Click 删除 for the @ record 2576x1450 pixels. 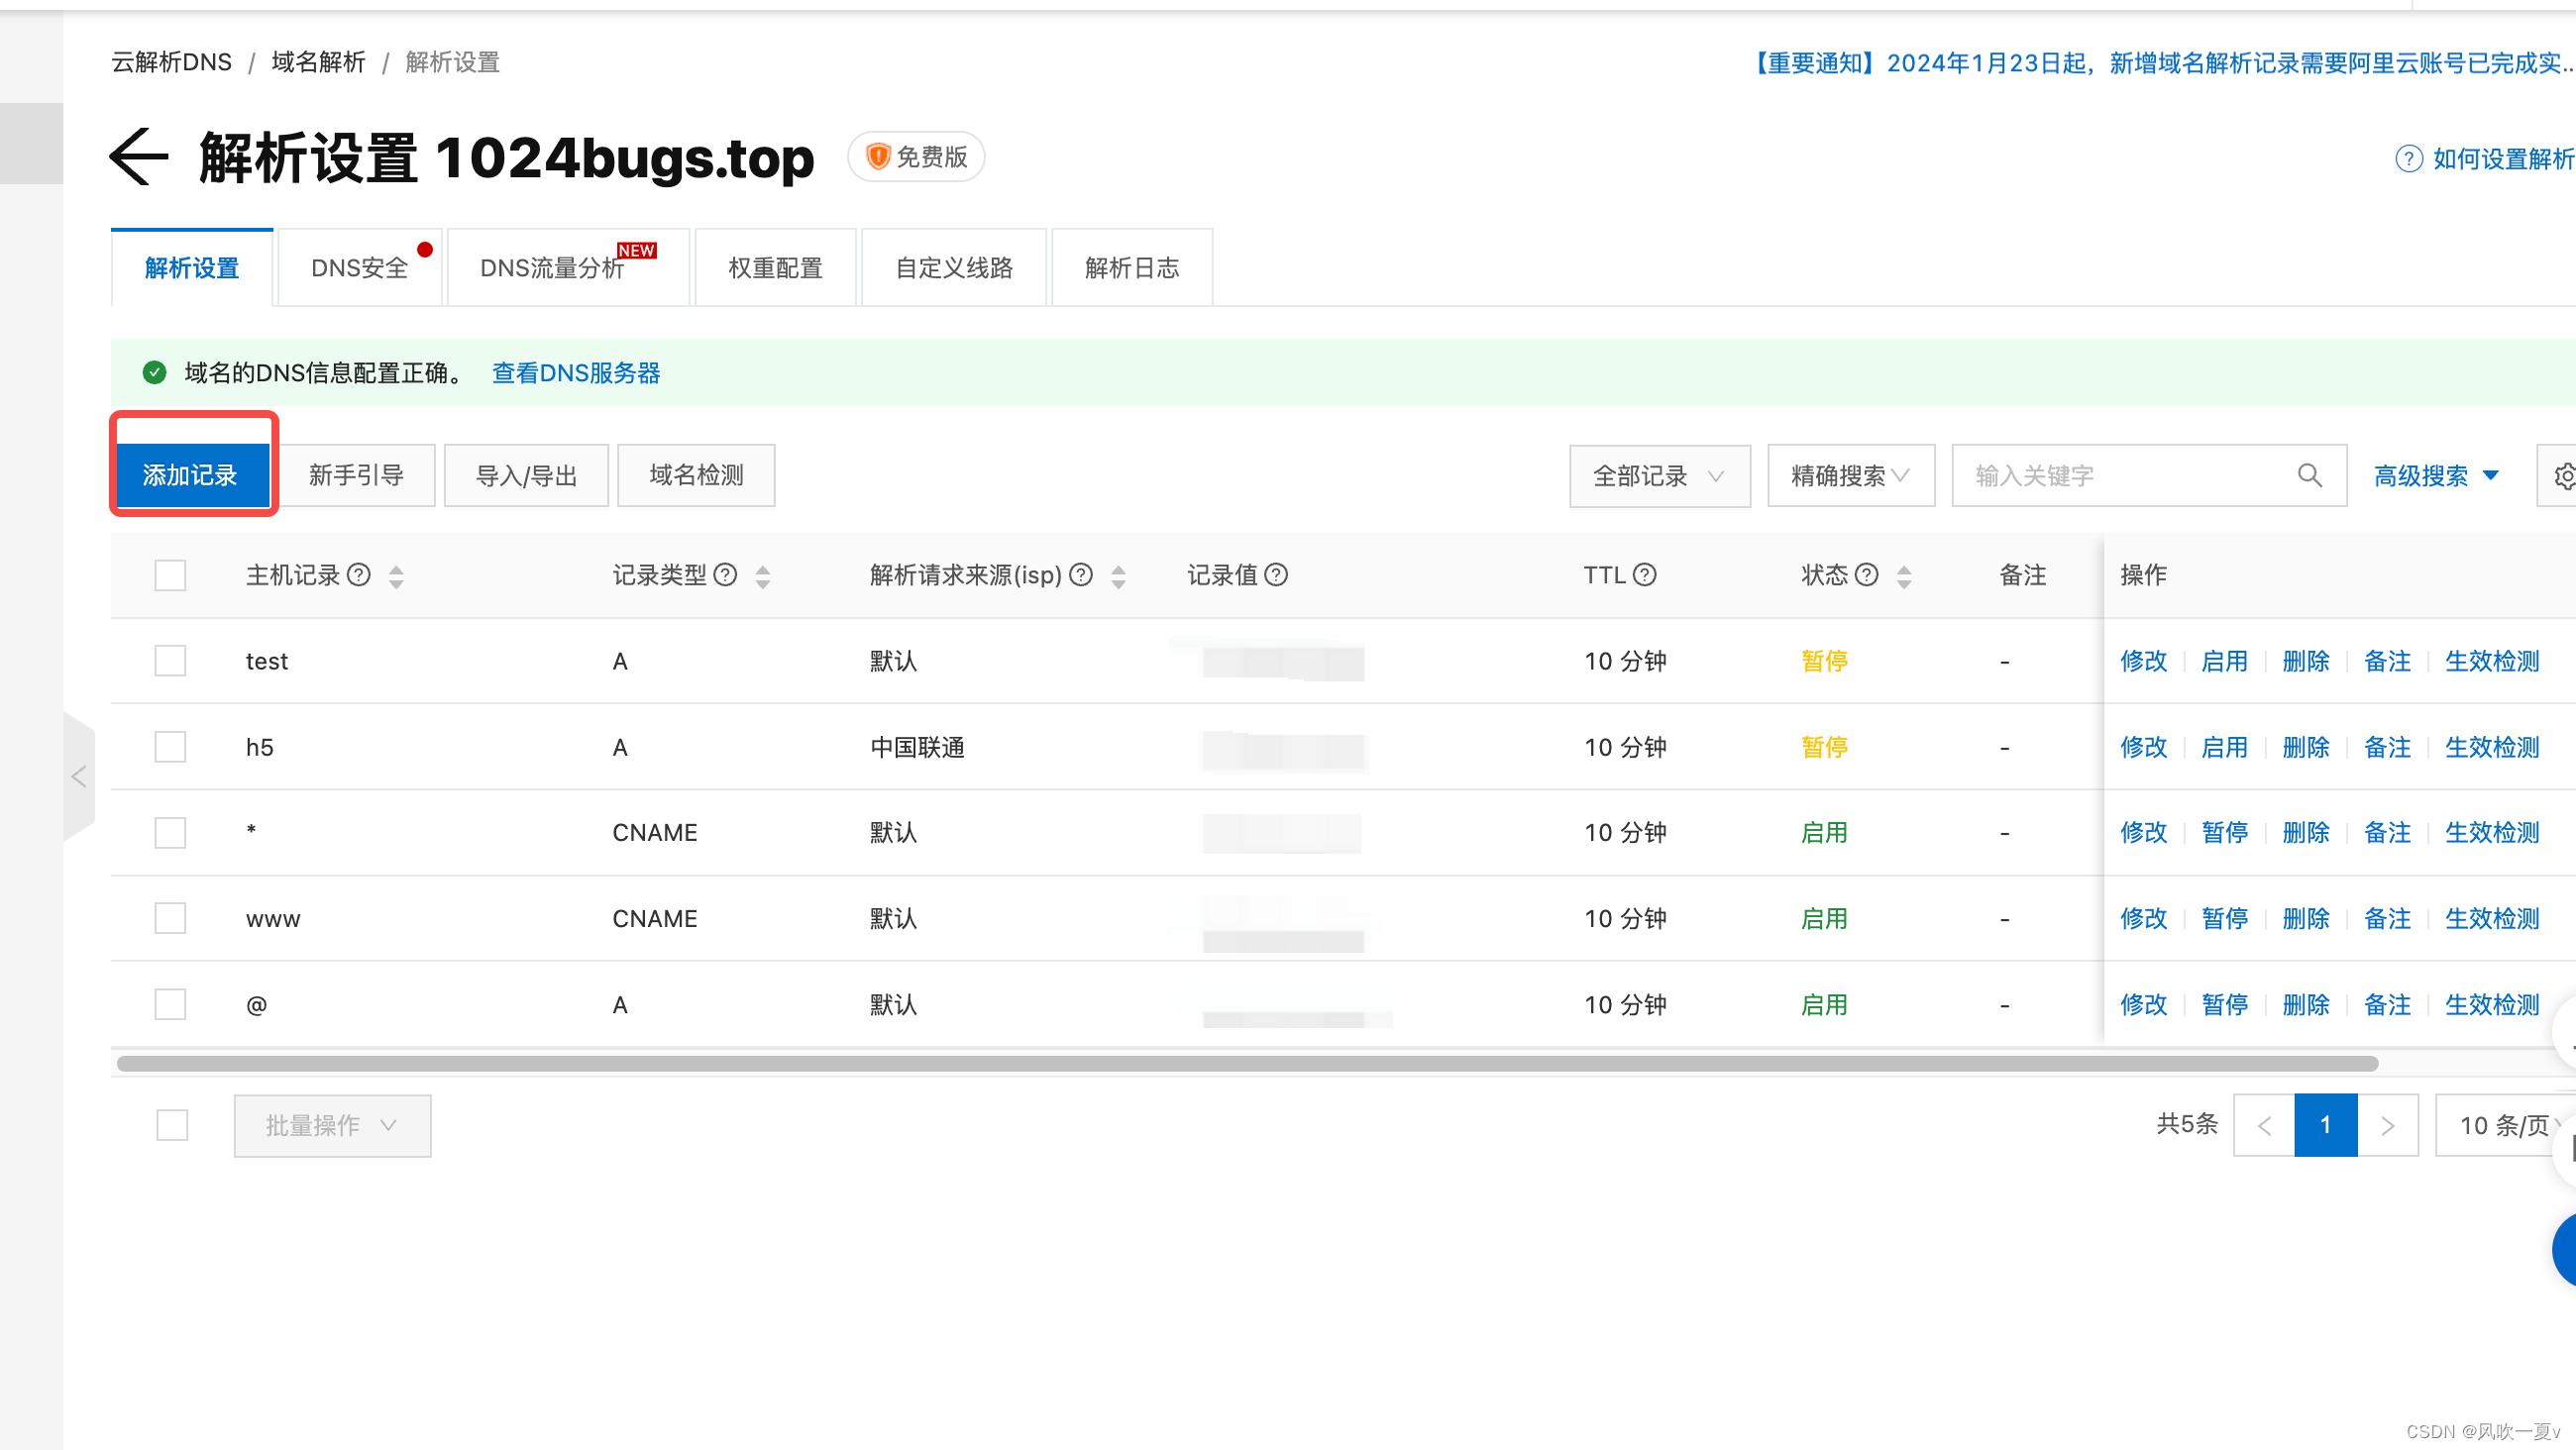pos(2306,1004)
